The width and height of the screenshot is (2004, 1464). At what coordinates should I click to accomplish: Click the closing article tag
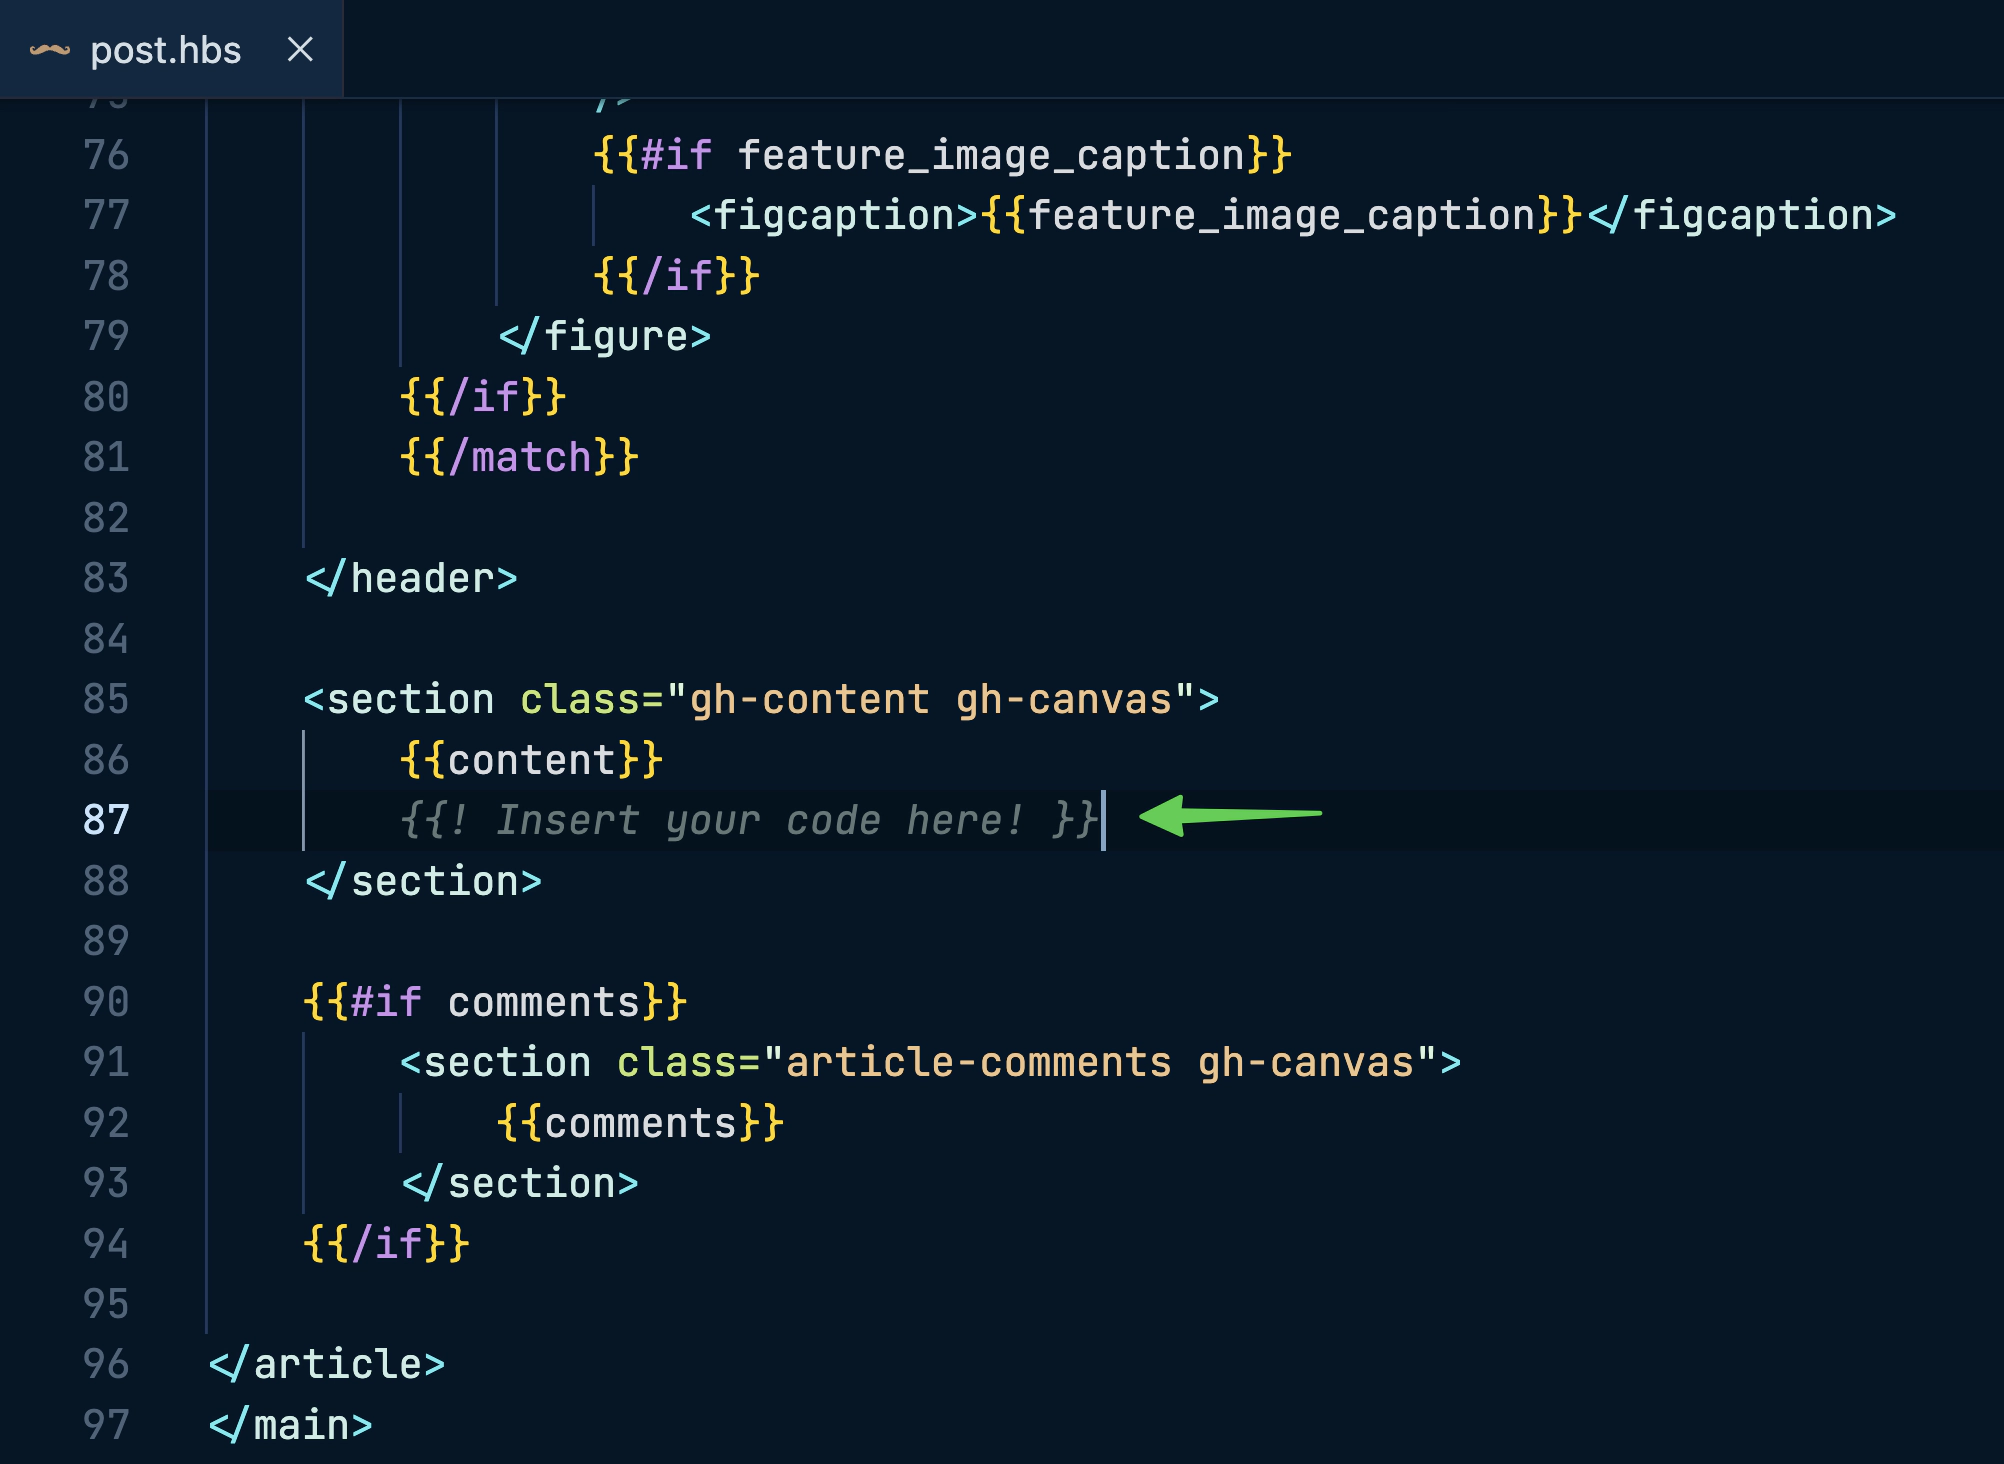[327, 1364]
